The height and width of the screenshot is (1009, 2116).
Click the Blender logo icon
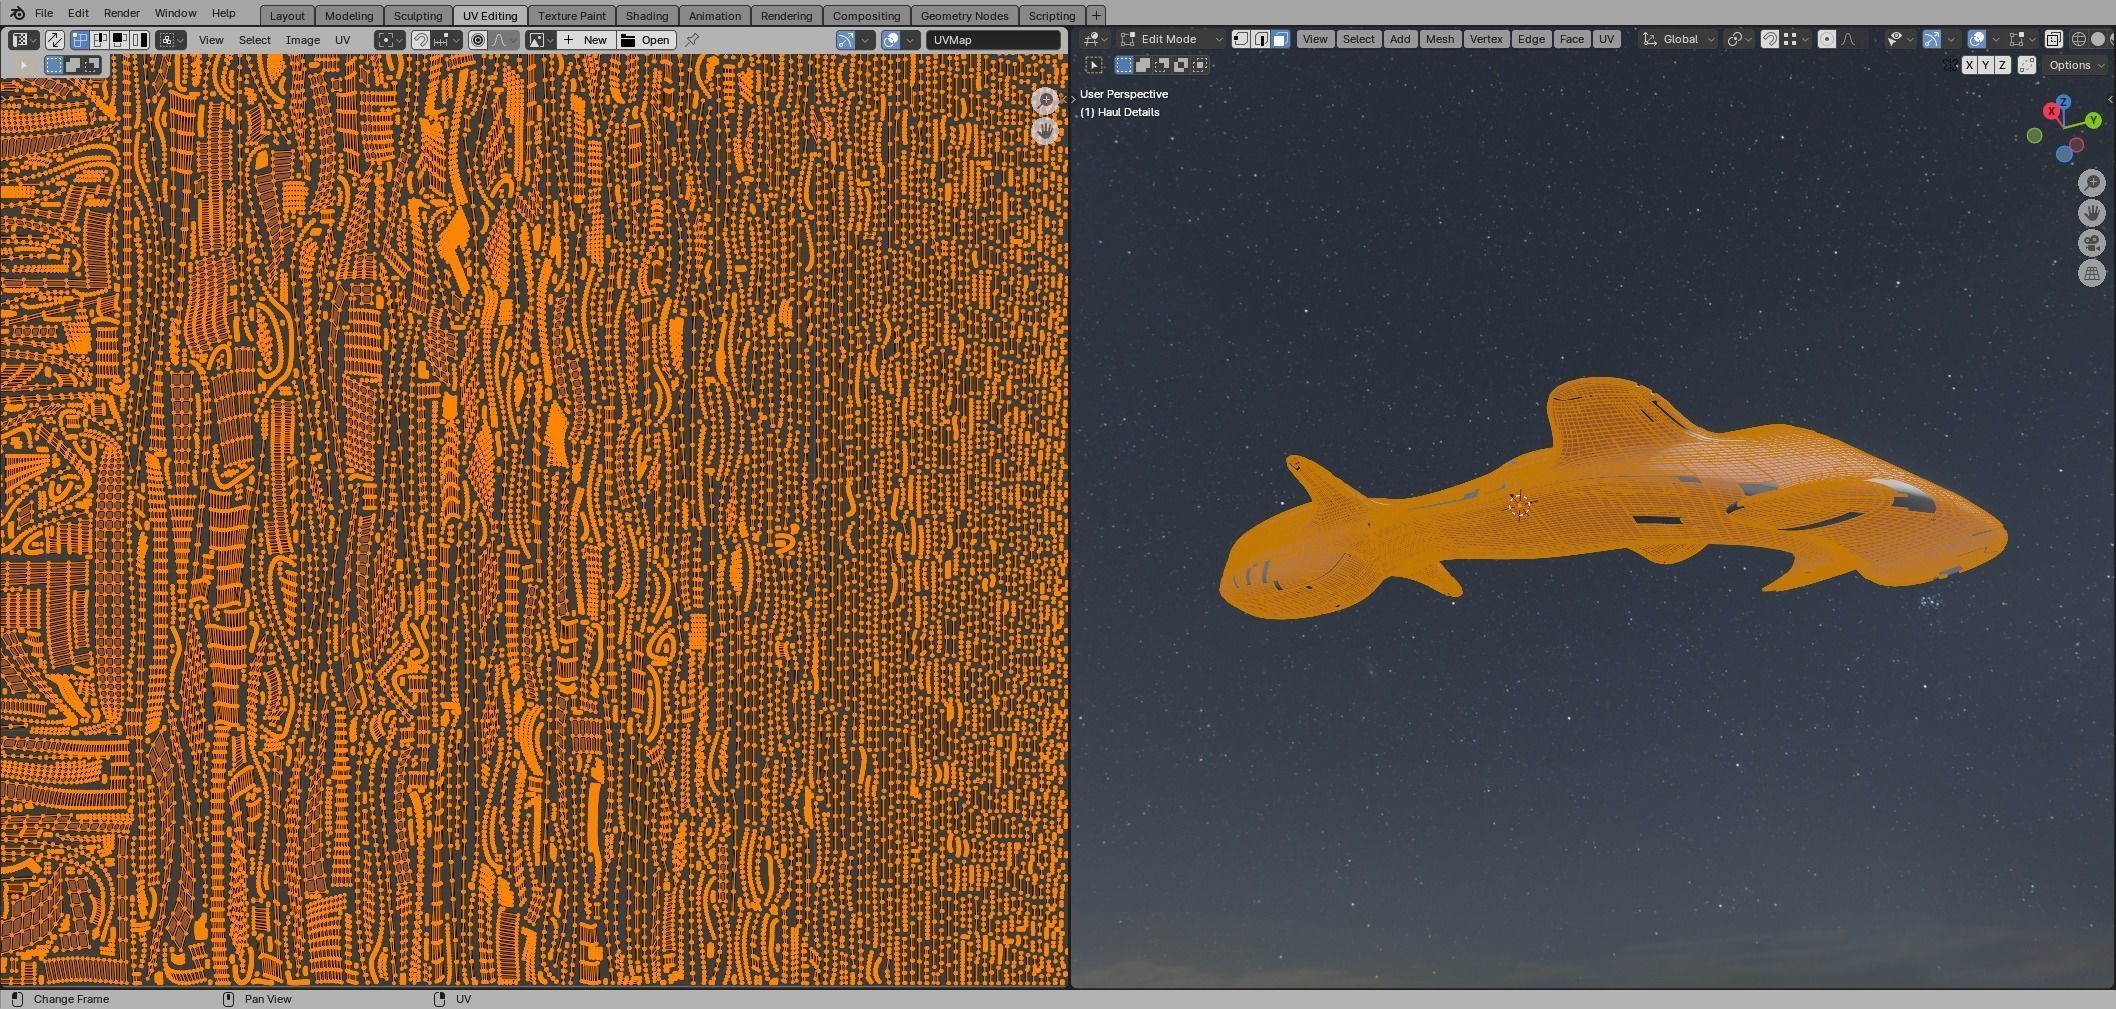(17, 13)
